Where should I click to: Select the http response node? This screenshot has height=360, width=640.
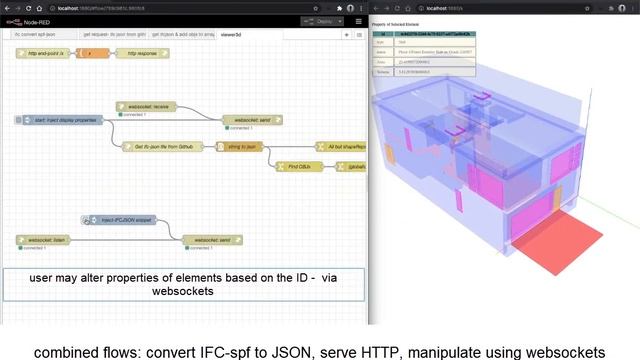click(142, 53)
